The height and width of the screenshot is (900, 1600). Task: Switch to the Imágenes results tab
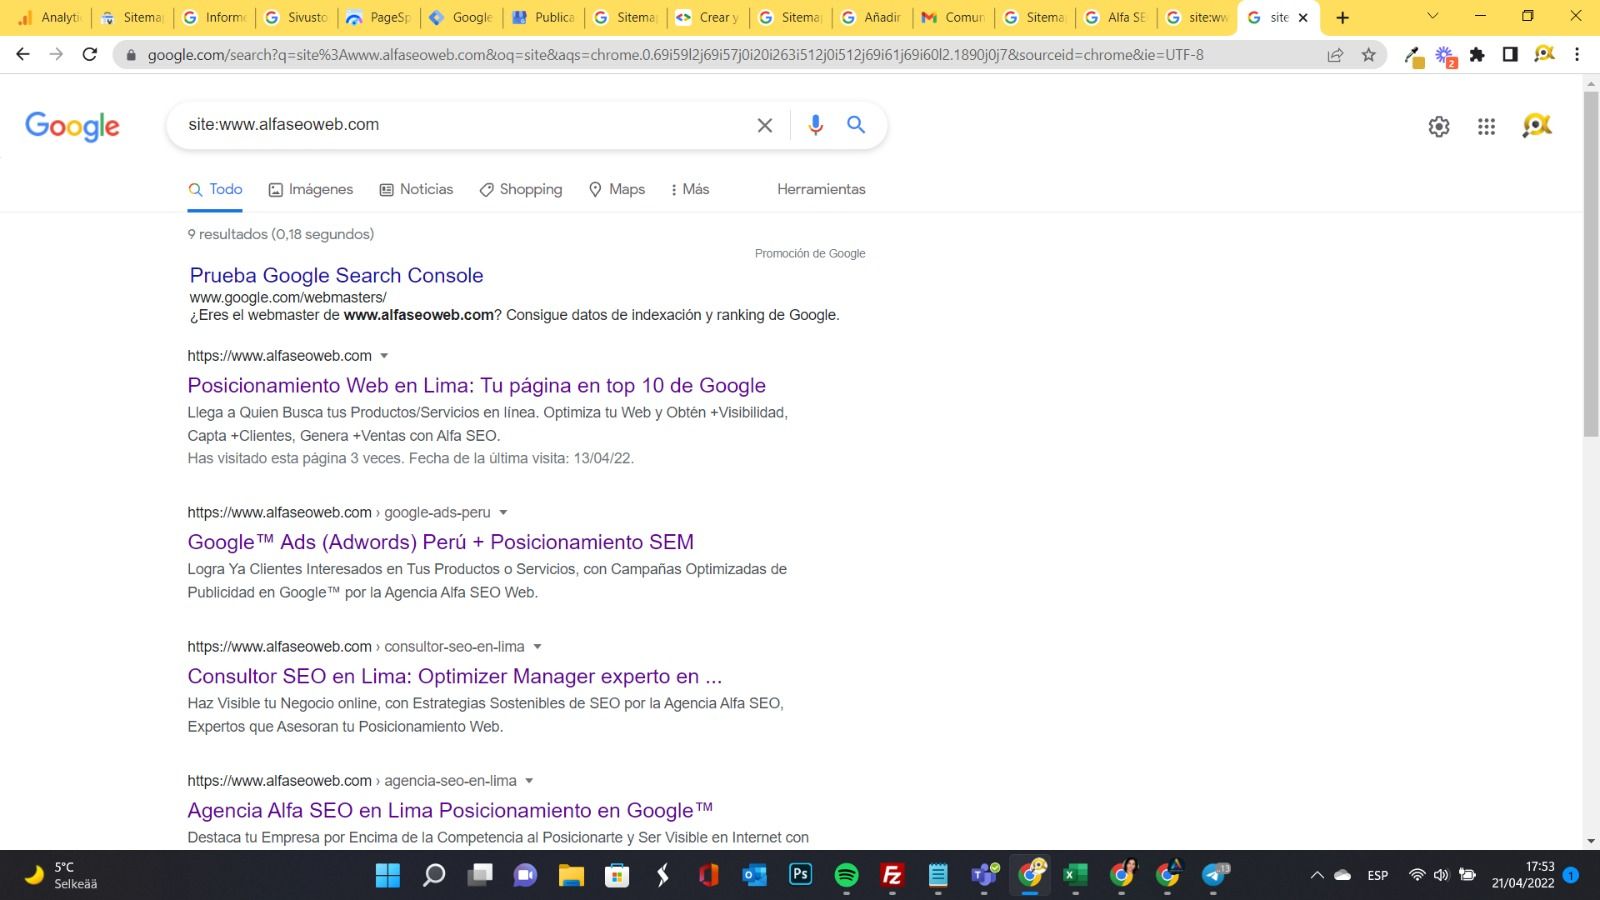pyautogui.click(x=310, y=189)
